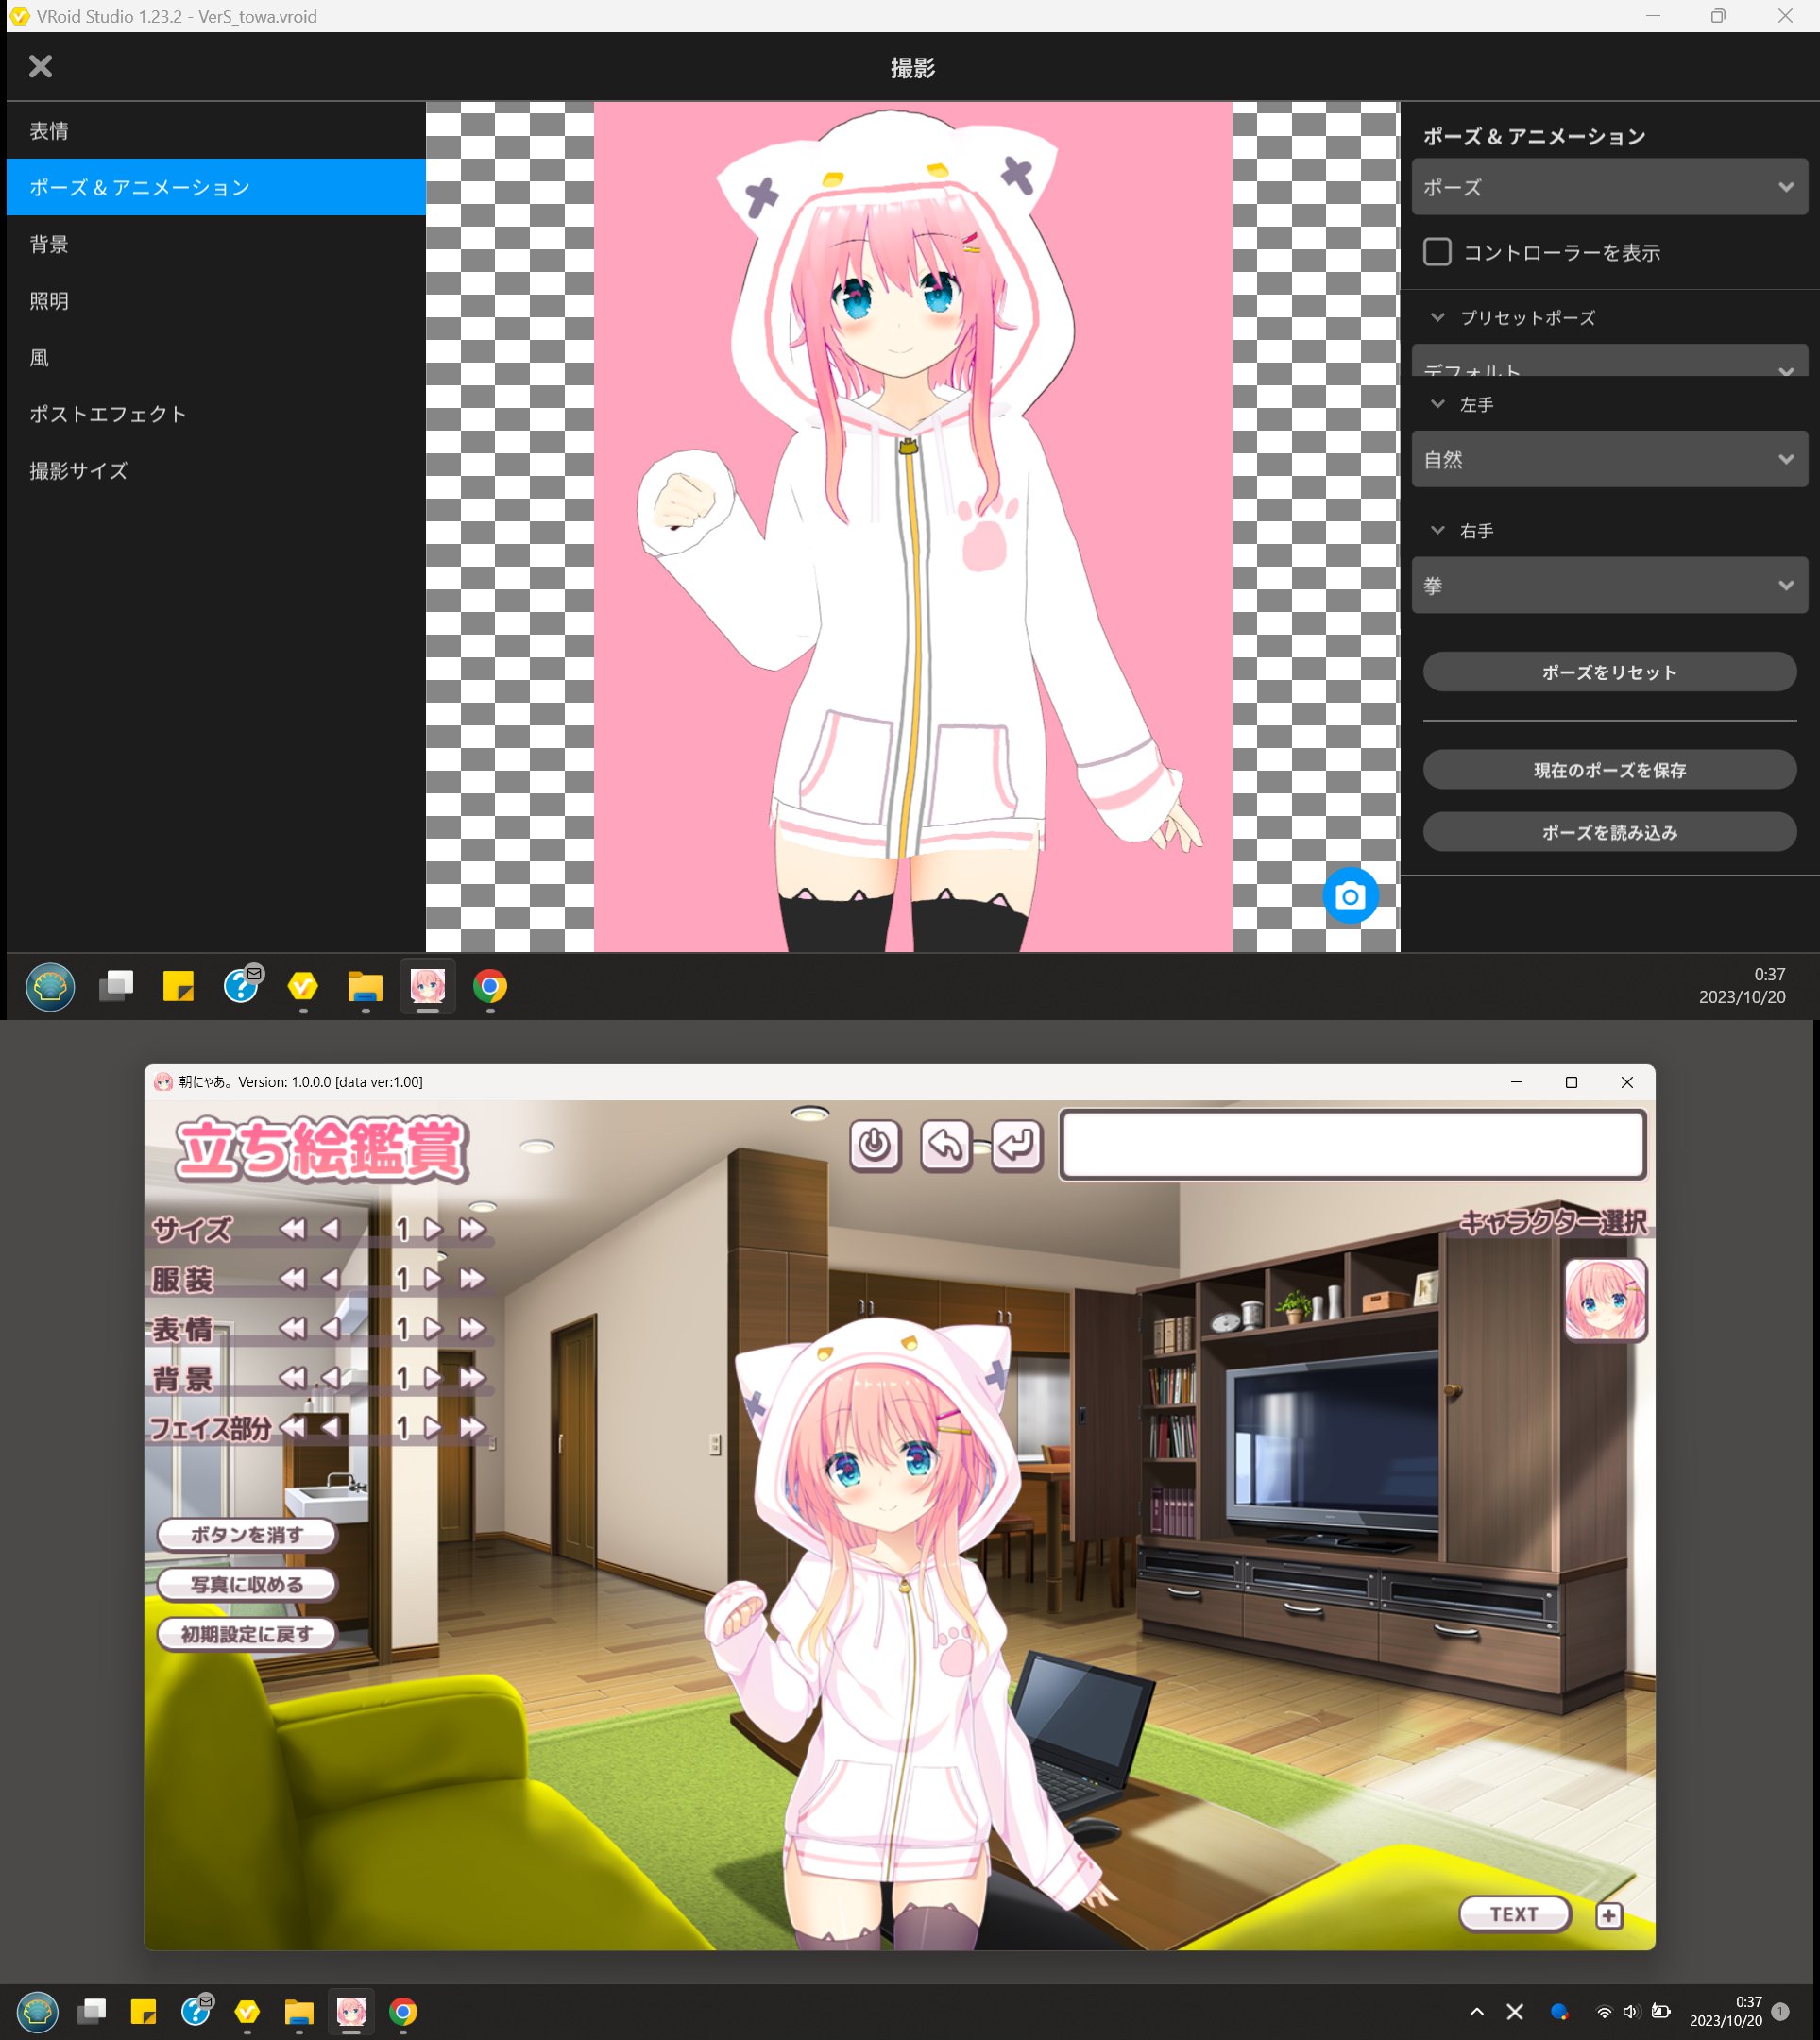Click the undo arrow icon in 朝にゃあ window

coord(945,1144)
